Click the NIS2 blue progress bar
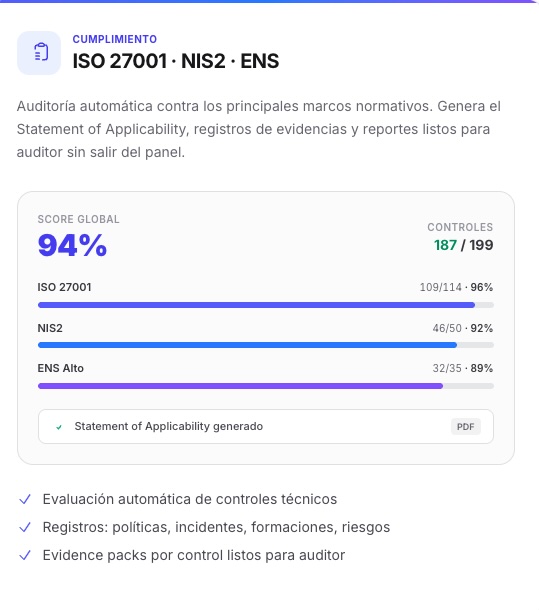The height and width of the screenshot is (610, 539). [266, 345]
